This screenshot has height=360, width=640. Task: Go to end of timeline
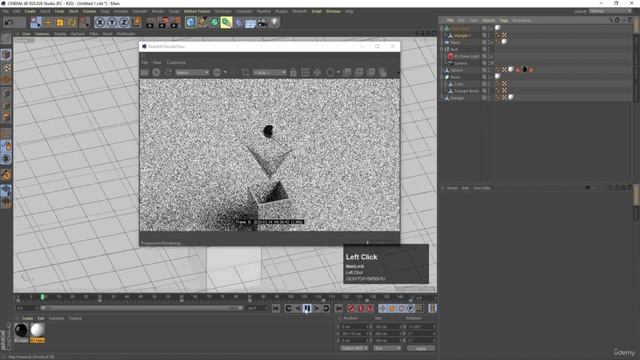point(338,309)
